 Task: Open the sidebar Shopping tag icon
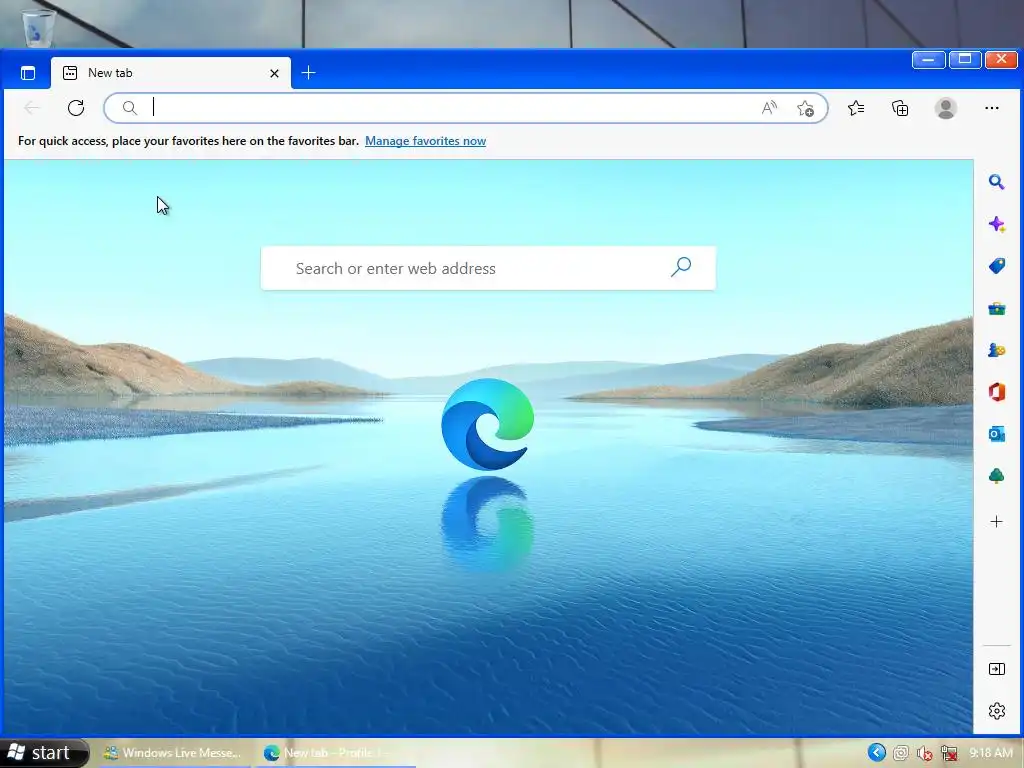(x=996, y=266)
